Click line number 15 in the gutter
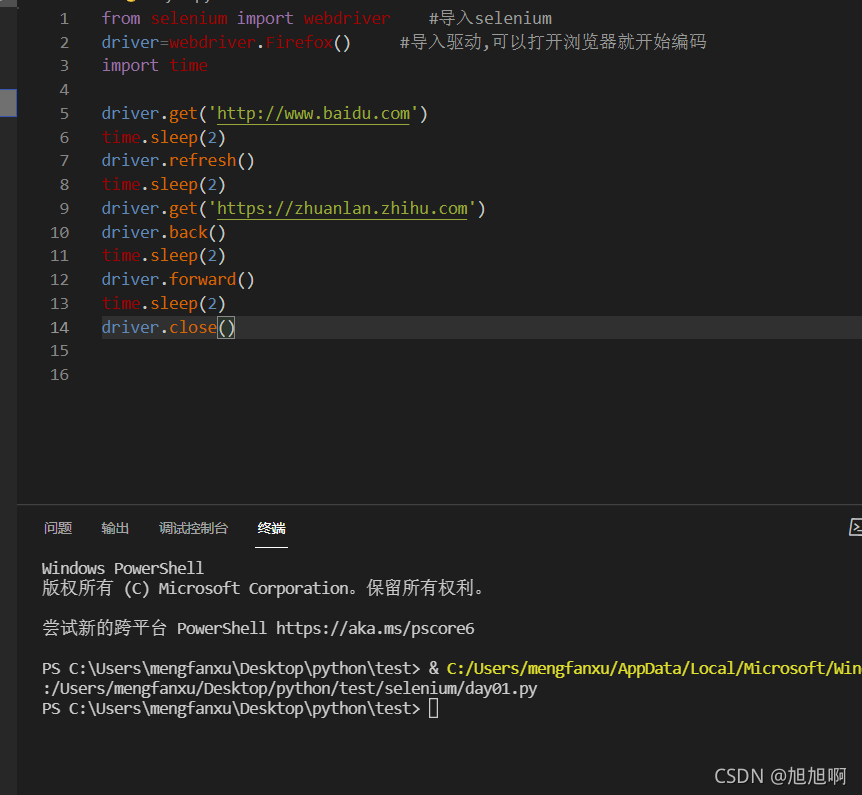 (59, 351)
